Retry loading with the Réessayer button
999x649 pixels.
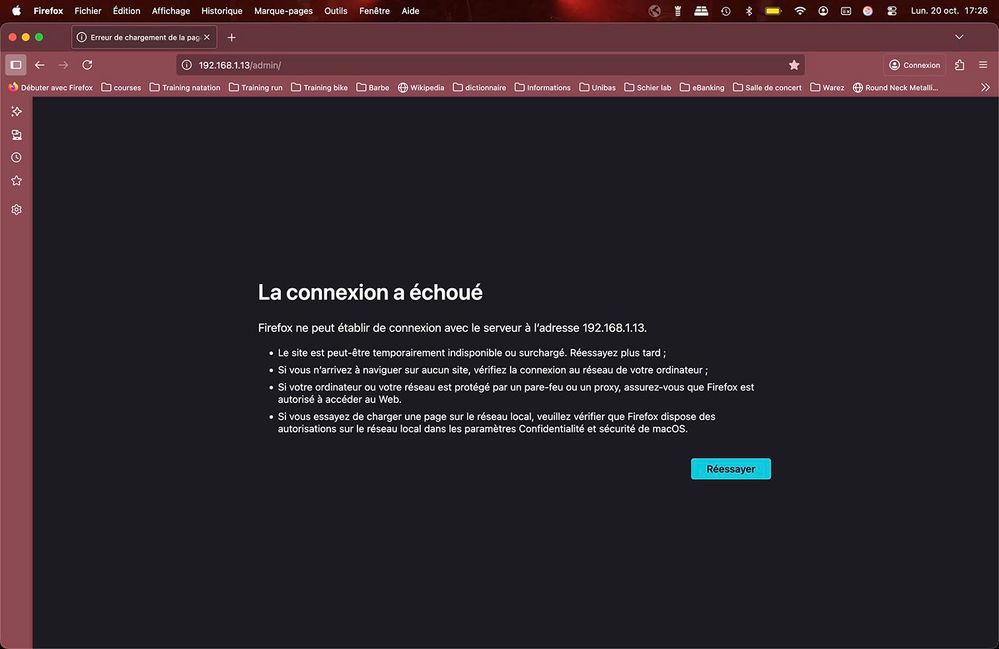(x=730, y=469)
